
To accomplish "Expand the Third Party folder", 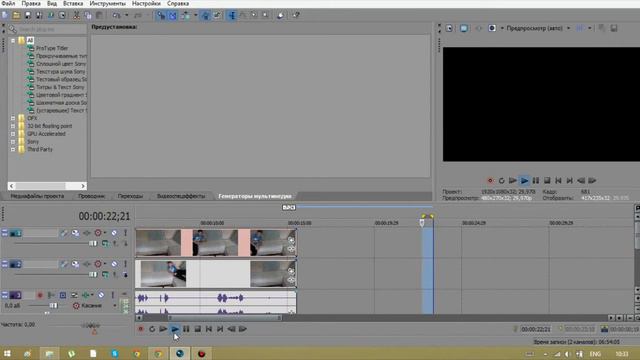I will (13, 149).
